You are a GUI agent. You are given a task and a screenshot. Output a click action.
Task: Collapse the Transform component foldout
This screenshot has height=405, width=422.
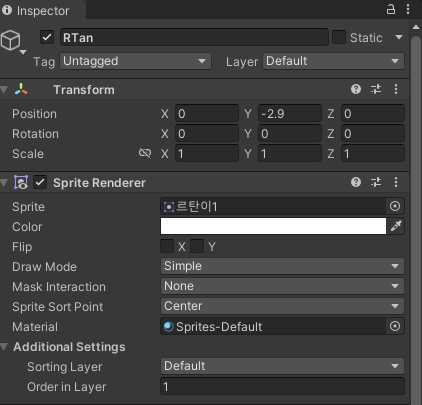click(x=4, y=90)
